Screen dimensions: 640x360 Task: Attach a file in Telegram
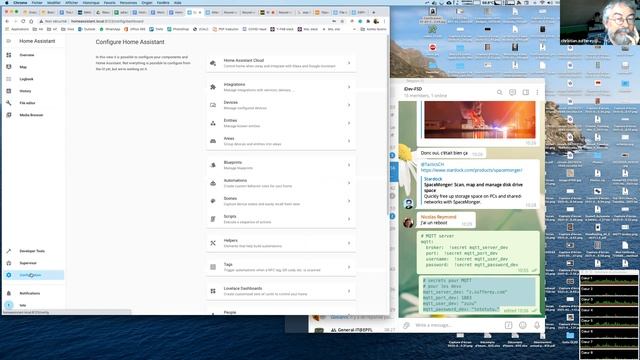click(x=406, y=325)
